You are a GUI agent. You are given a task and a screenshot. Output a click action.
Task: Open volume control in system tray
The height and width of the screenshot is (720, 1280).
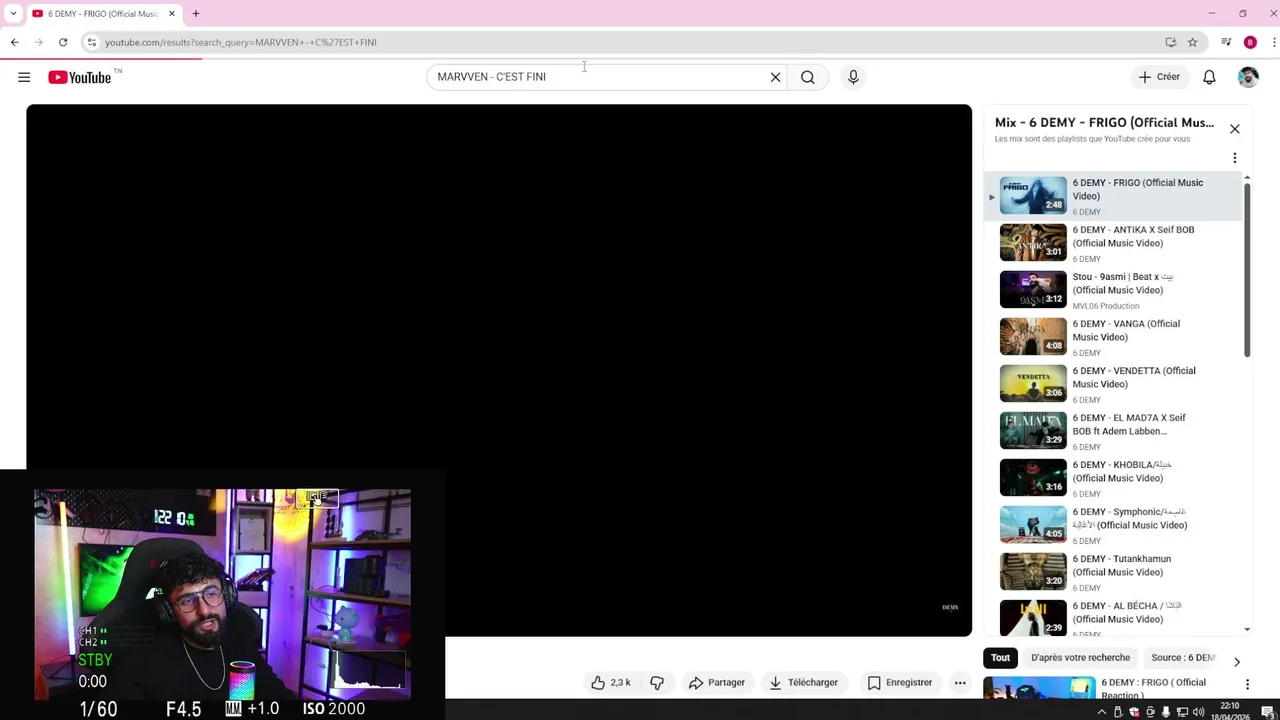click(x=1198, y=712)
